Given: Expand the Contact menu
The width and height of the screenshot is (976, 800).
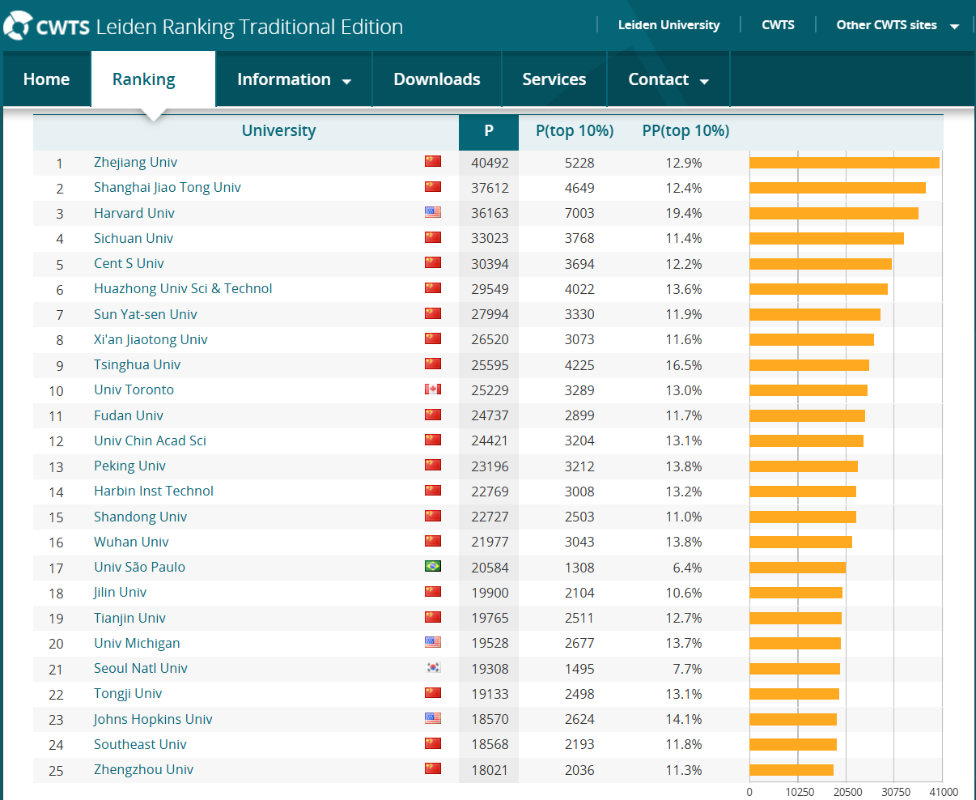Looking at the screenshot, I should tap(668, 80).
